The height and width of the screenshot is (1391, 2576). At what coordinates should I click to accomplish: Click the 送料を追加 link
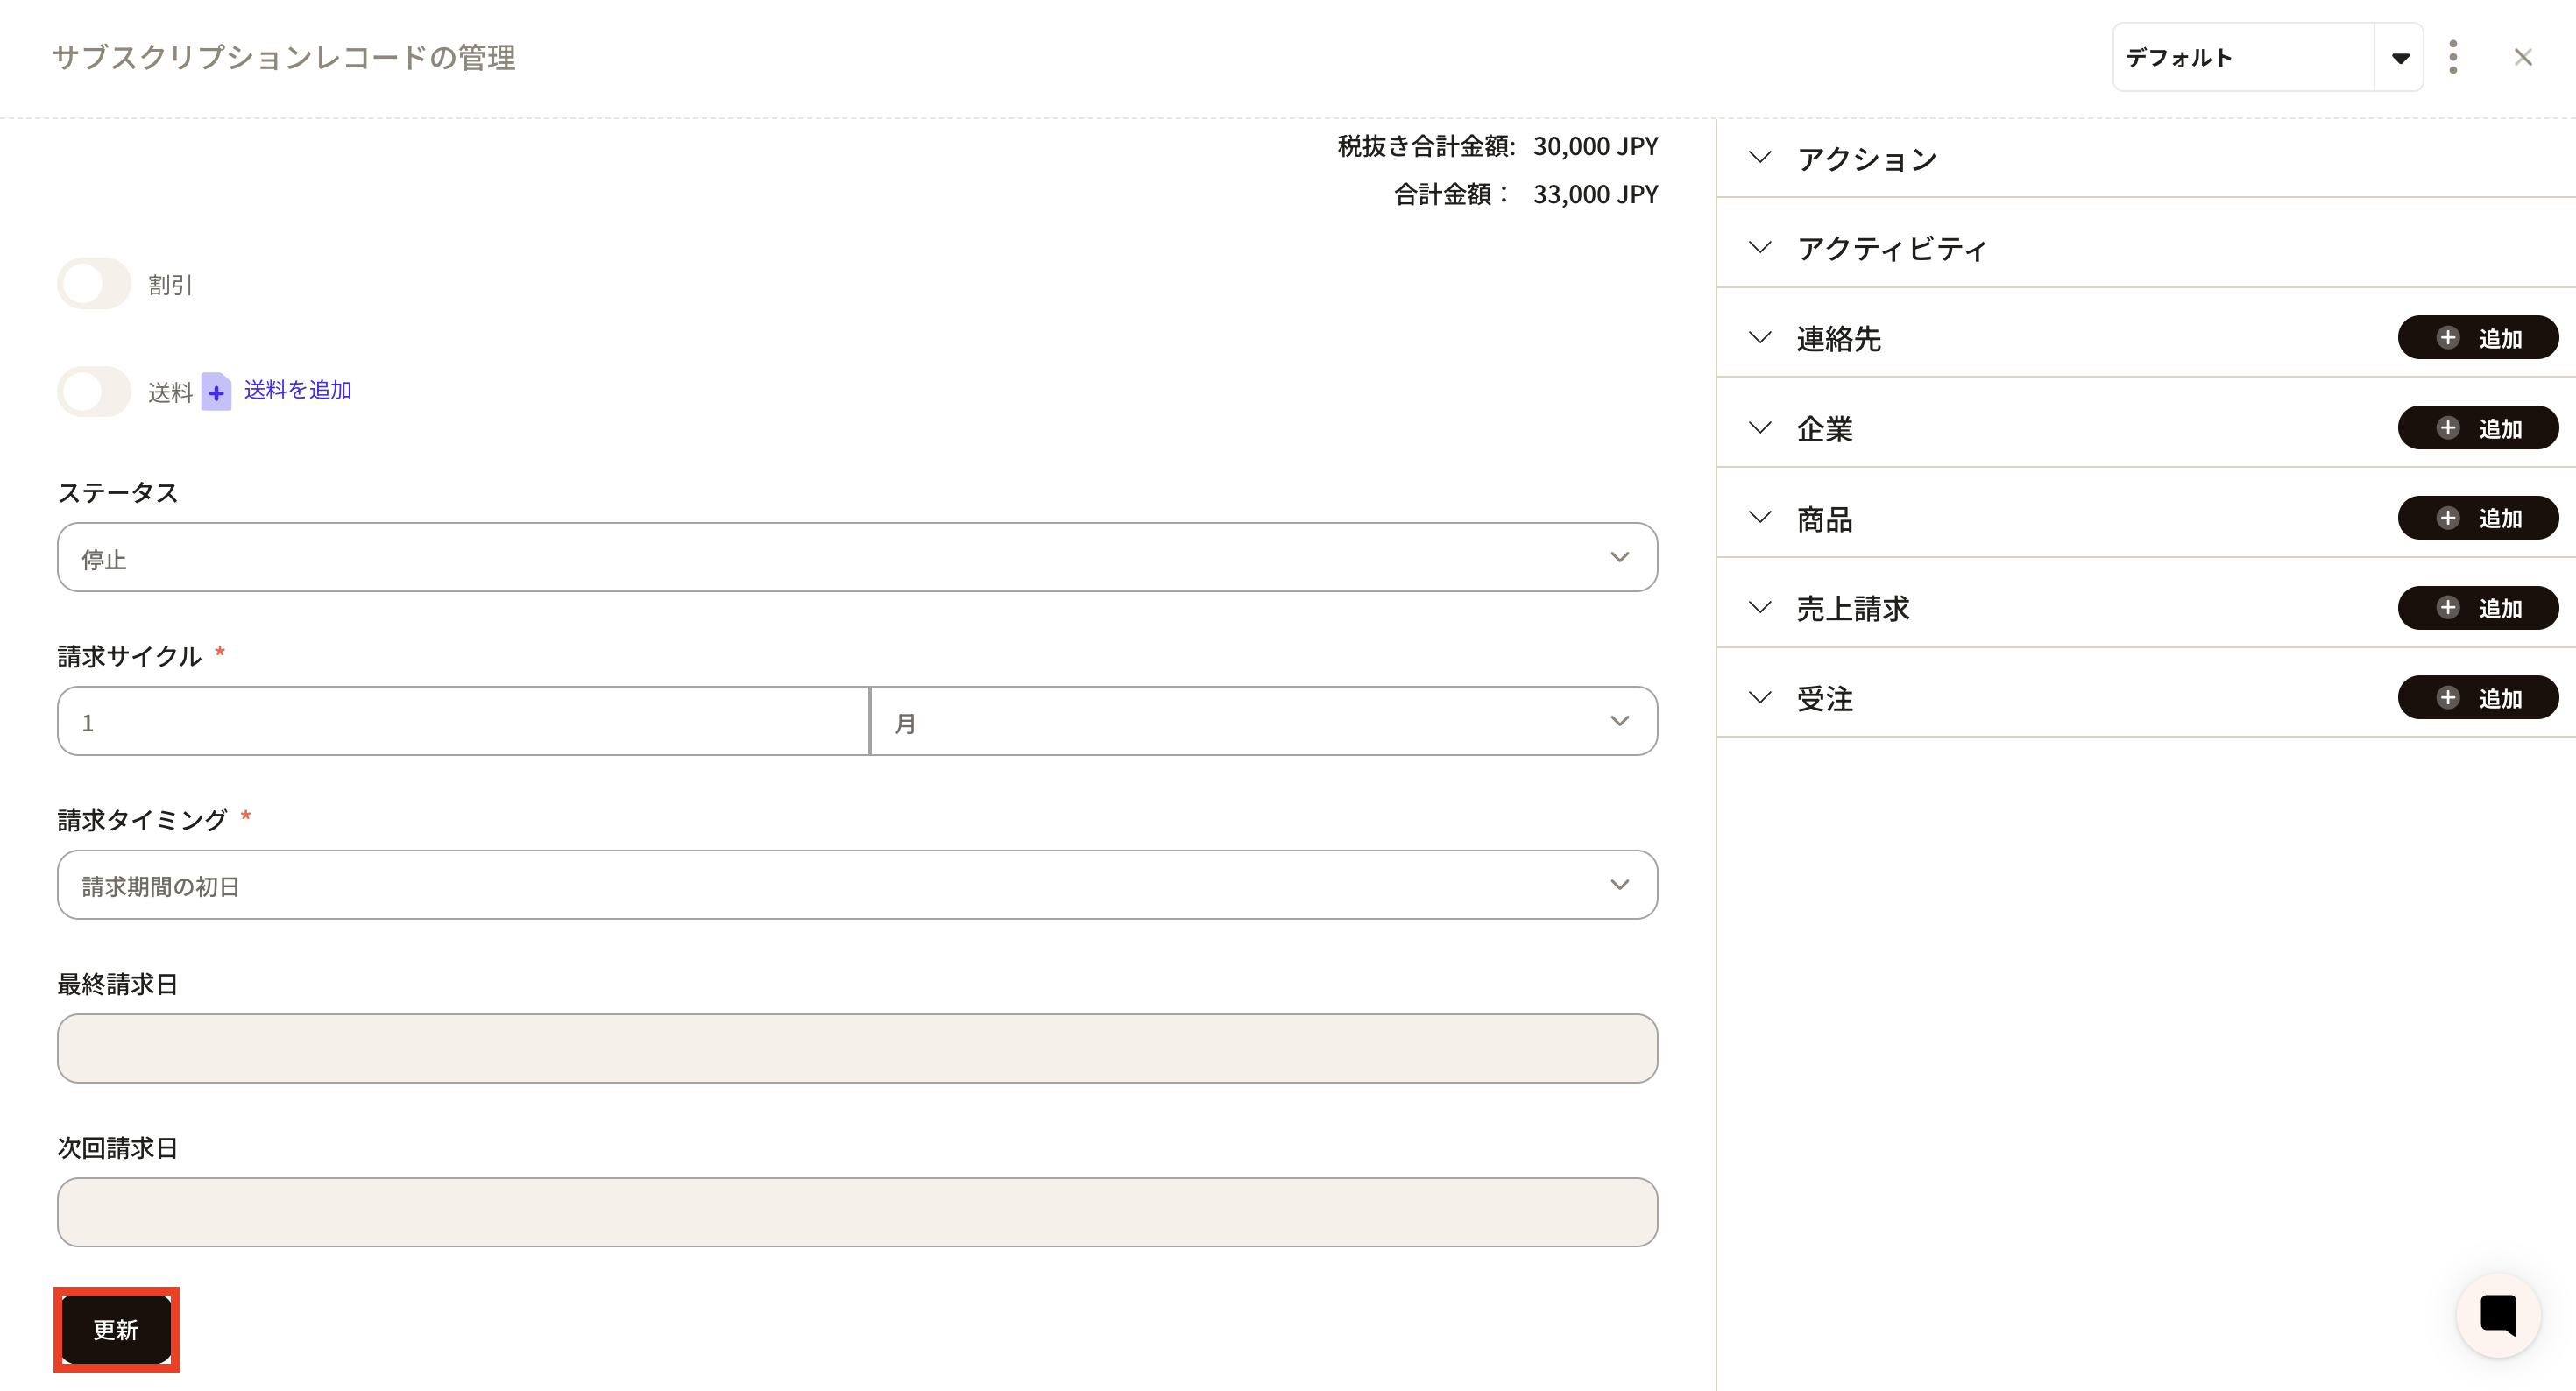click(297, 390)
